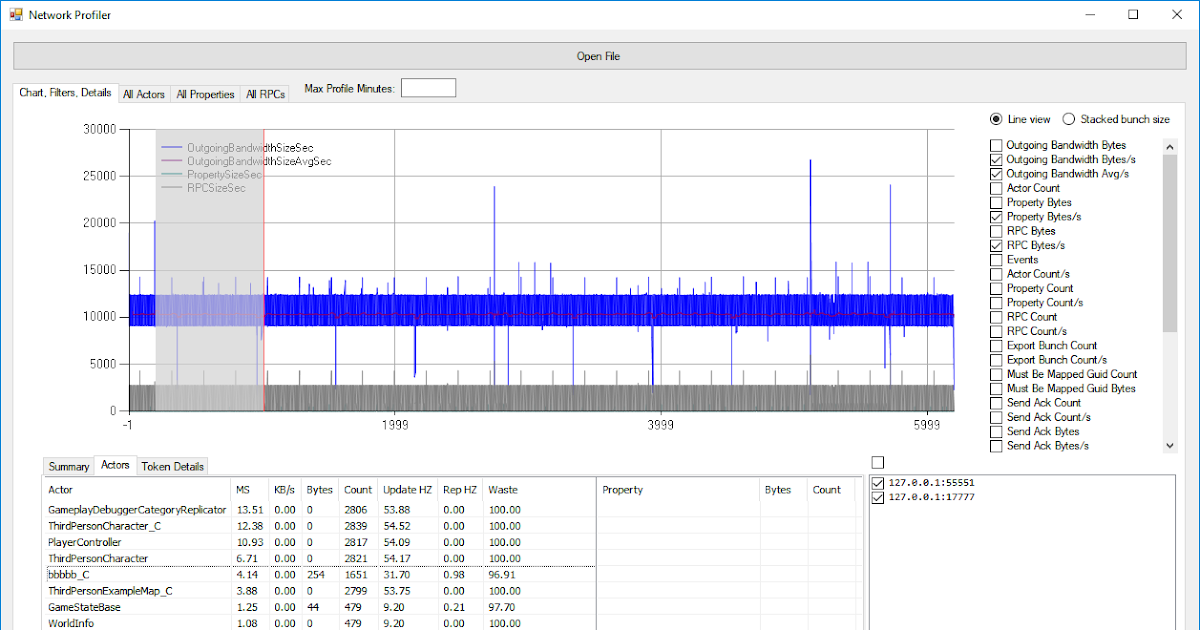Switch to the All Actors tab
Screen dimensions: 1200x630
(x=144, y=94)
